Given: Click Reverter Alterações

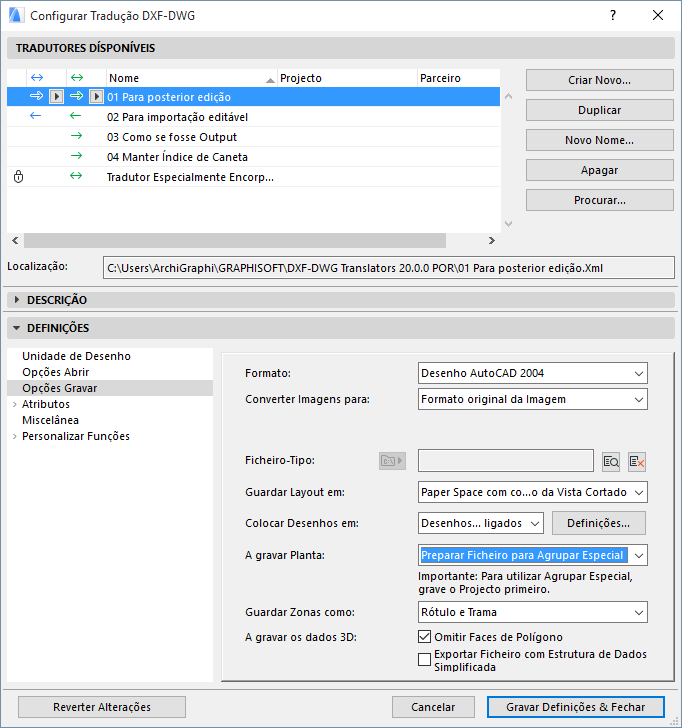Looking at the screenshot, I should coord(102,707).
